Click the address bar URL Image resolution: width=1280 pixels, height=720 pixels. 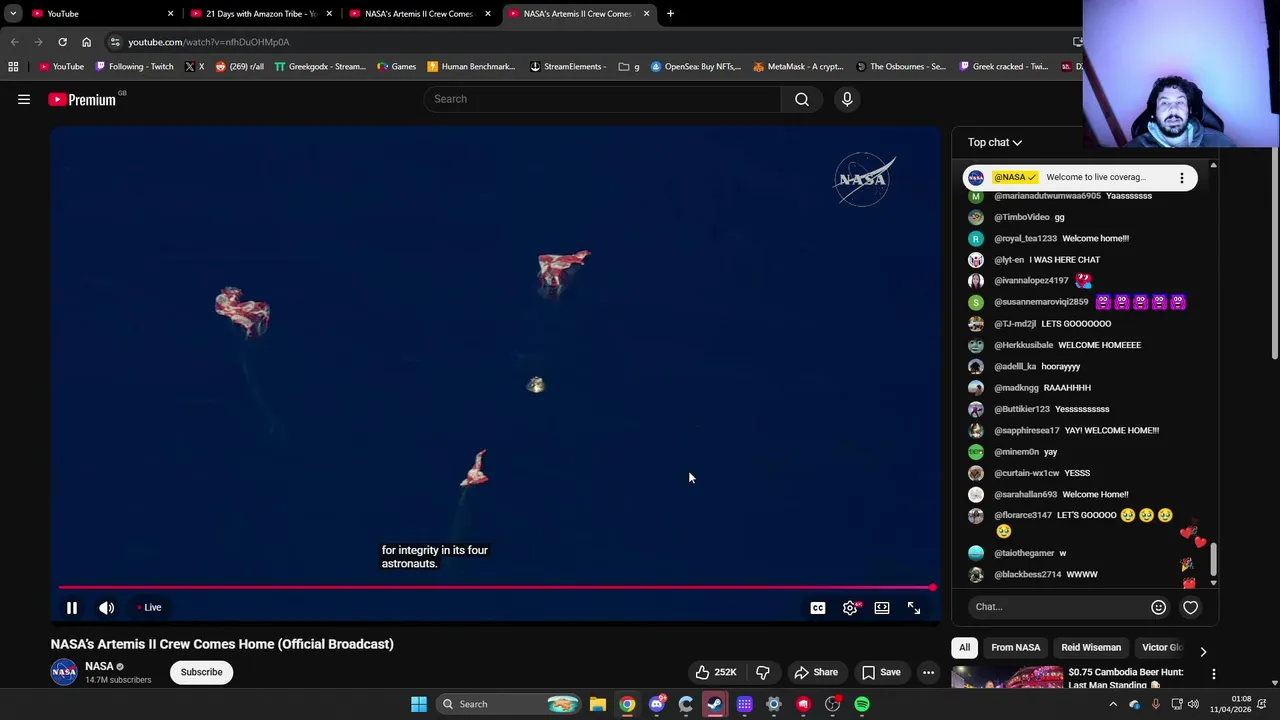(x=208, y=42)
